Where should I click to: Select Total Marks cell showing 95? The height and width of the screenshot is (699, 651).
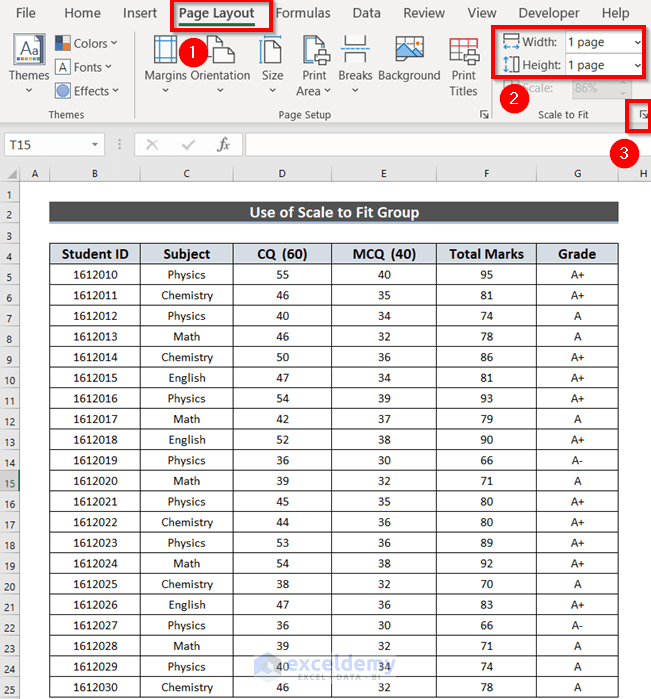coord(486,275)
